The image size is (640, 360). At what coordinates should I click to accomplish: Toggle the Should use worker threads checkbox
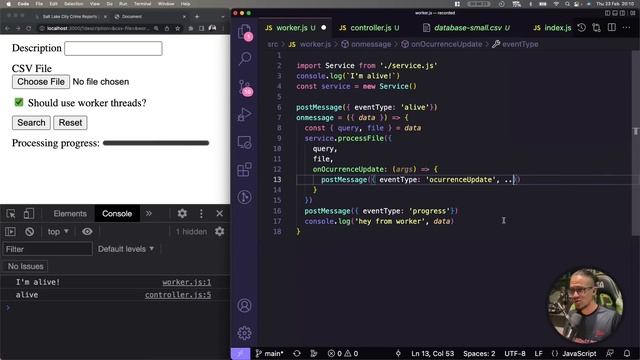pos(19,102)
